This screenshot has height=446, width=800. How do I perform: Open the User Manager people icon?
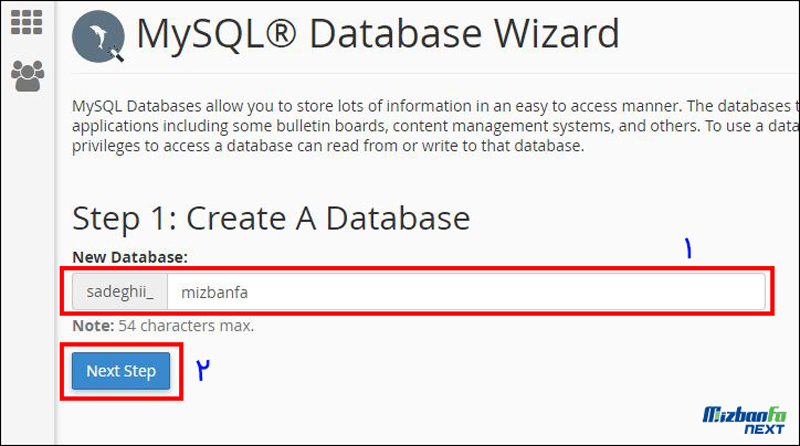(28, 76)
